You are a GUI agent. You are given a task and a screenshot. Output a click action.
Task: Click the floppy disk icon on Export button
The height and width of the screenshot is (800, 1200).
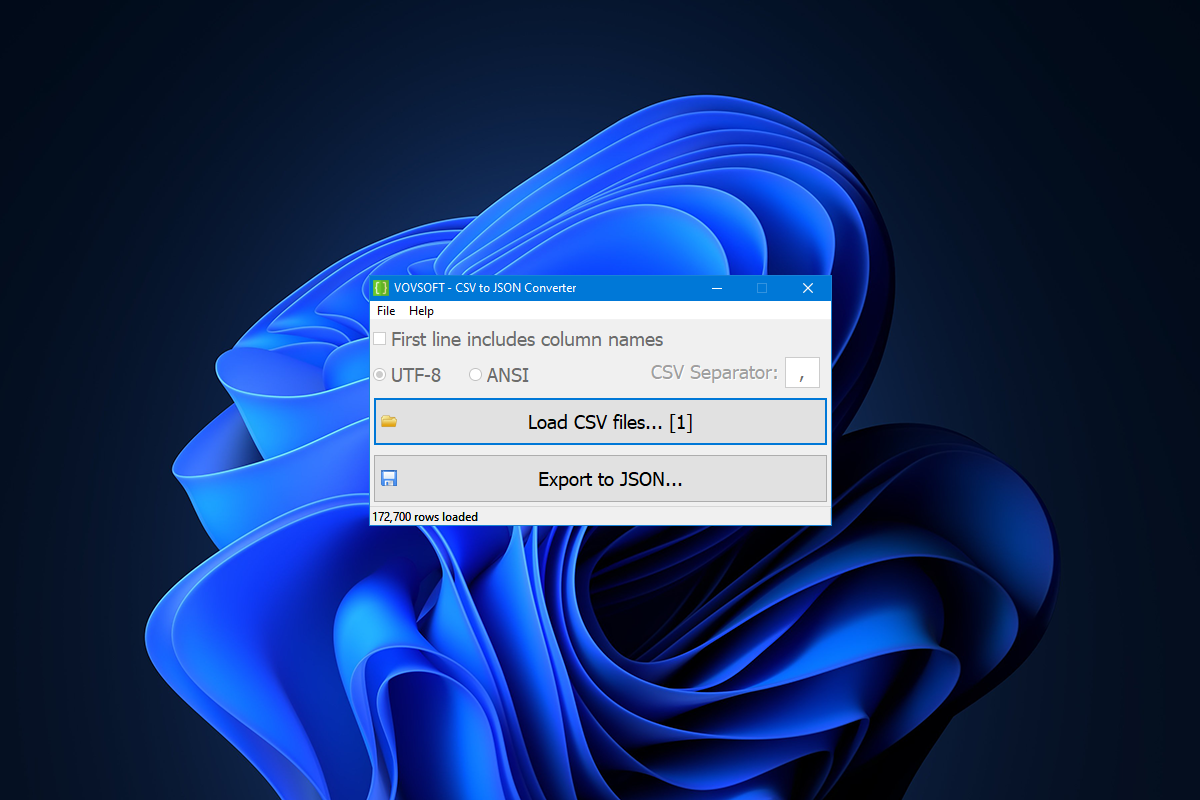(389, 478)
